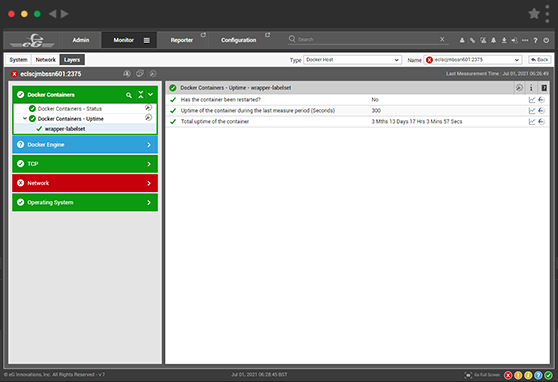
Task: Click third icon beside component name header
Action: click(x=152, y=74)
